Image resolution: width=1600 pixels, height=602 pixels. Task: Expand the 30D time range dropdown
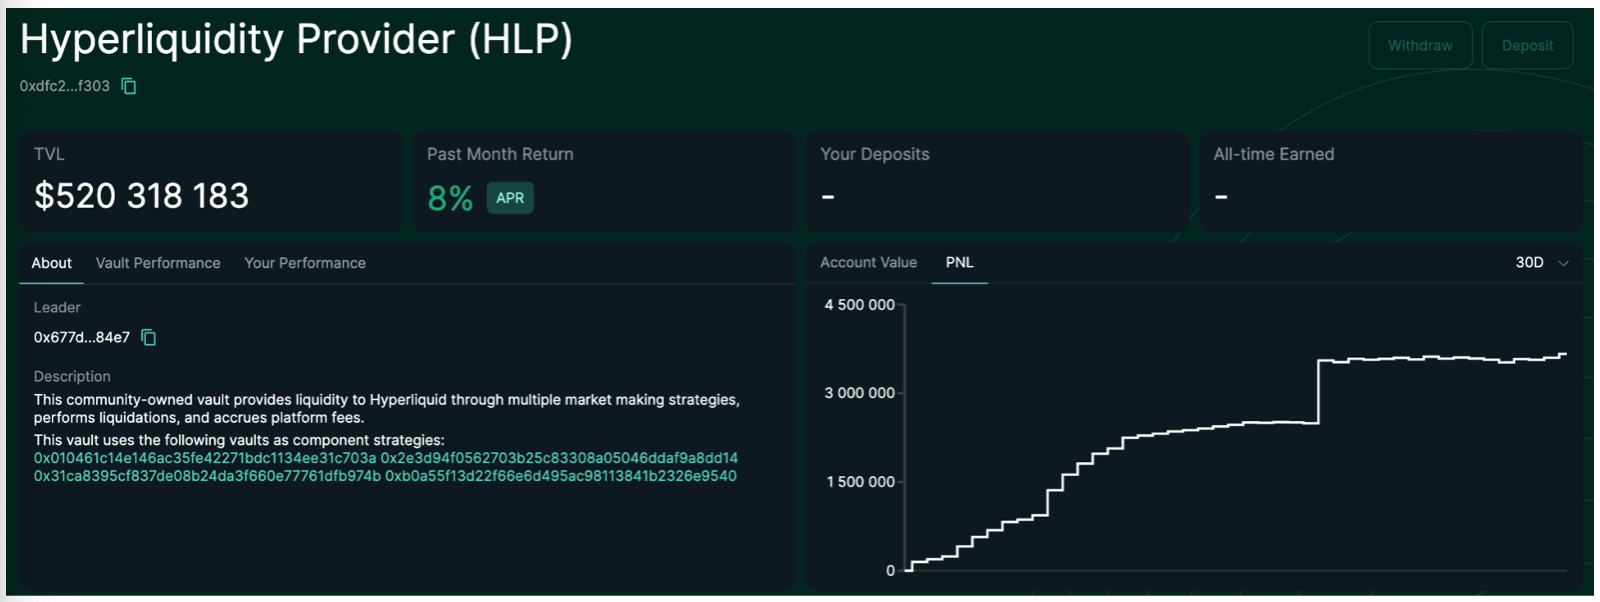pos(1541,262)
